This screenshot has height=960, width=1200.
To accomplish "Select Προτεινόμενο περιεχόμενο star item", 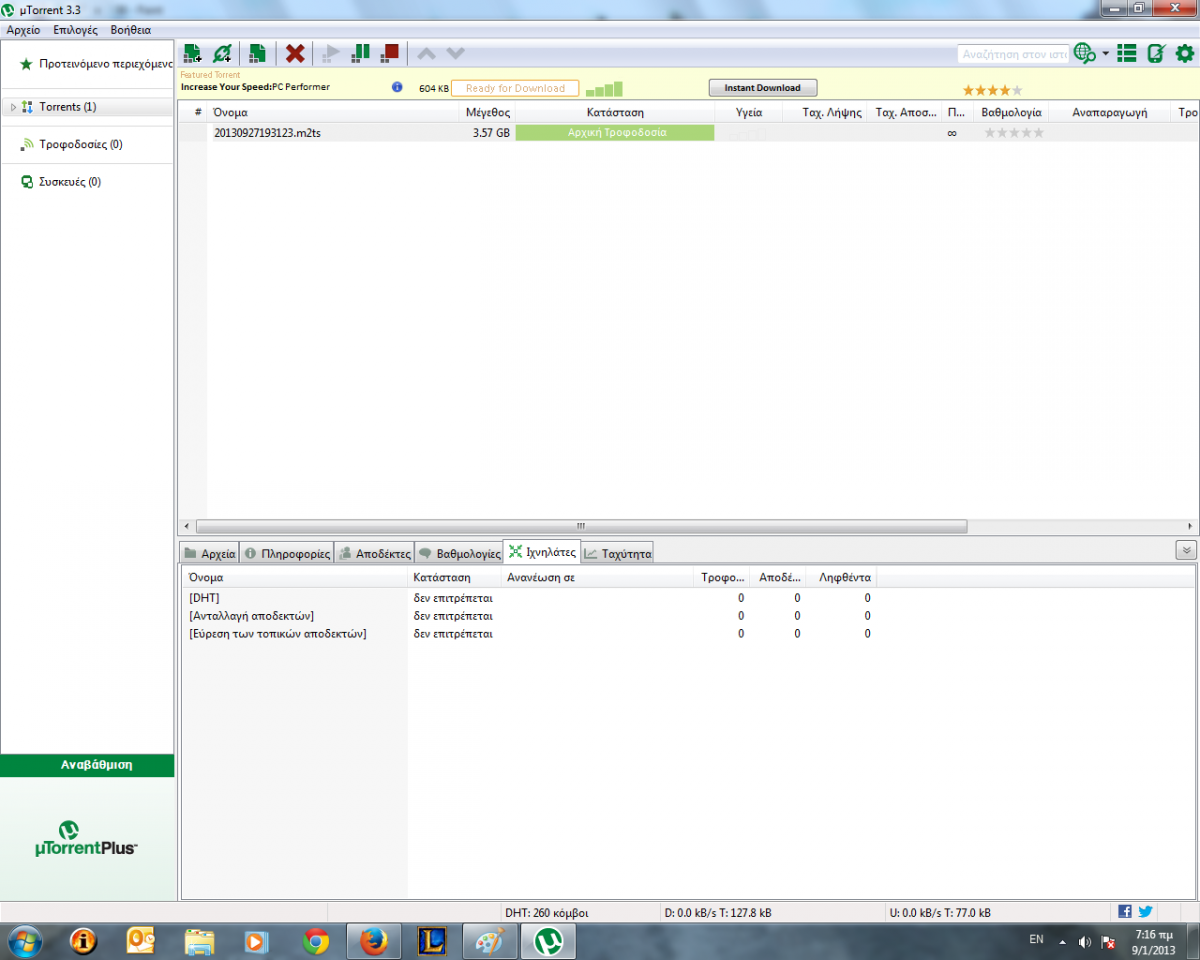I will point(95,63).
